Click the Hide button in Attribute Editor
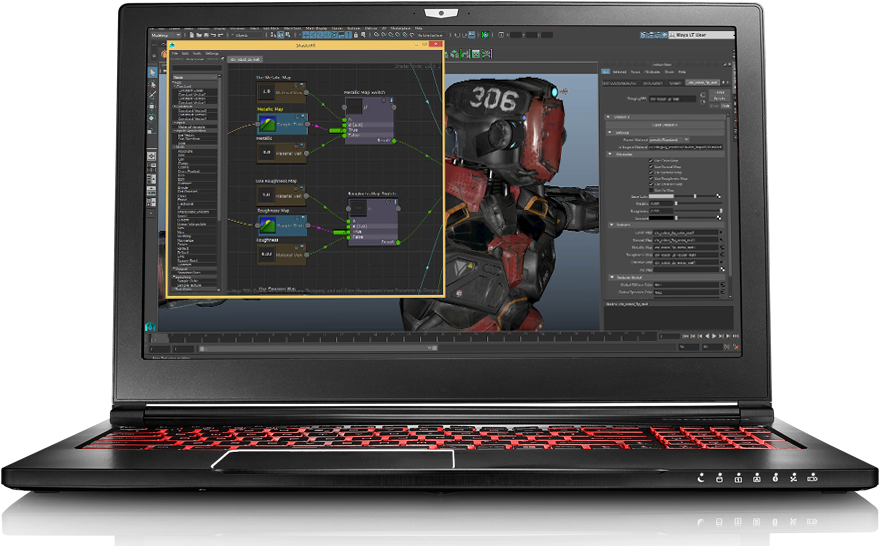Image resolution: width=879 pixels, height=546 pixels. pyautogui.click(x=725, y=105)
